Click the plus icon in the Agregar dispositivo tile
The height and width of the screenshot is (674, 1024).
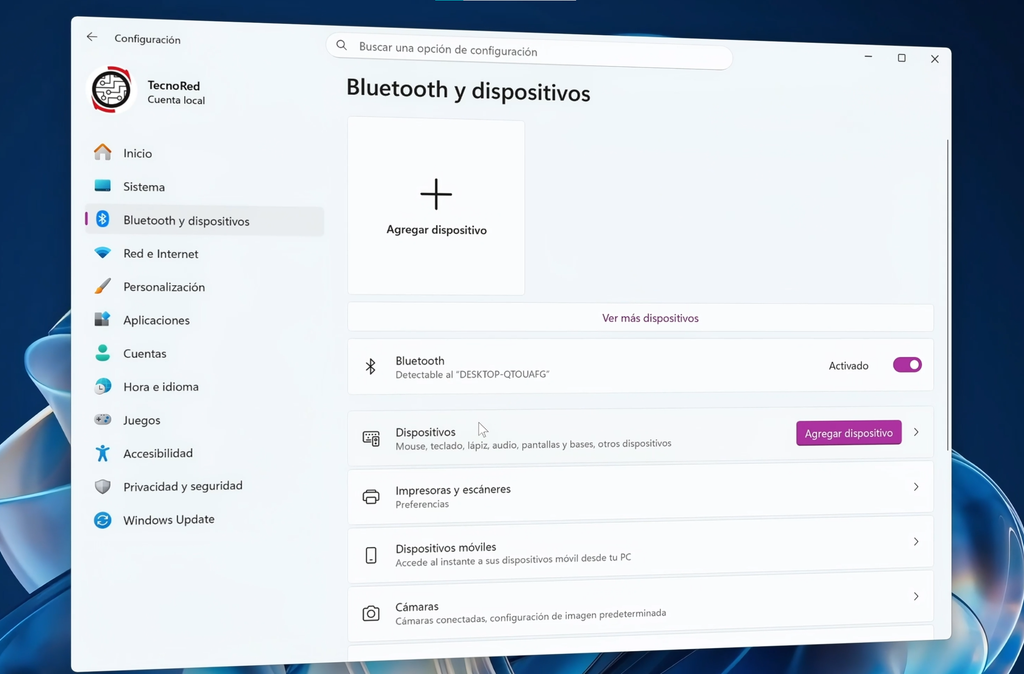click(436, 194)
